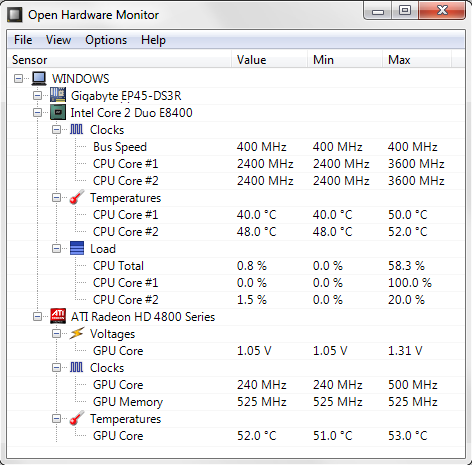Click the Value column header
Screen dimensions: 472x465
pos(269,60)
